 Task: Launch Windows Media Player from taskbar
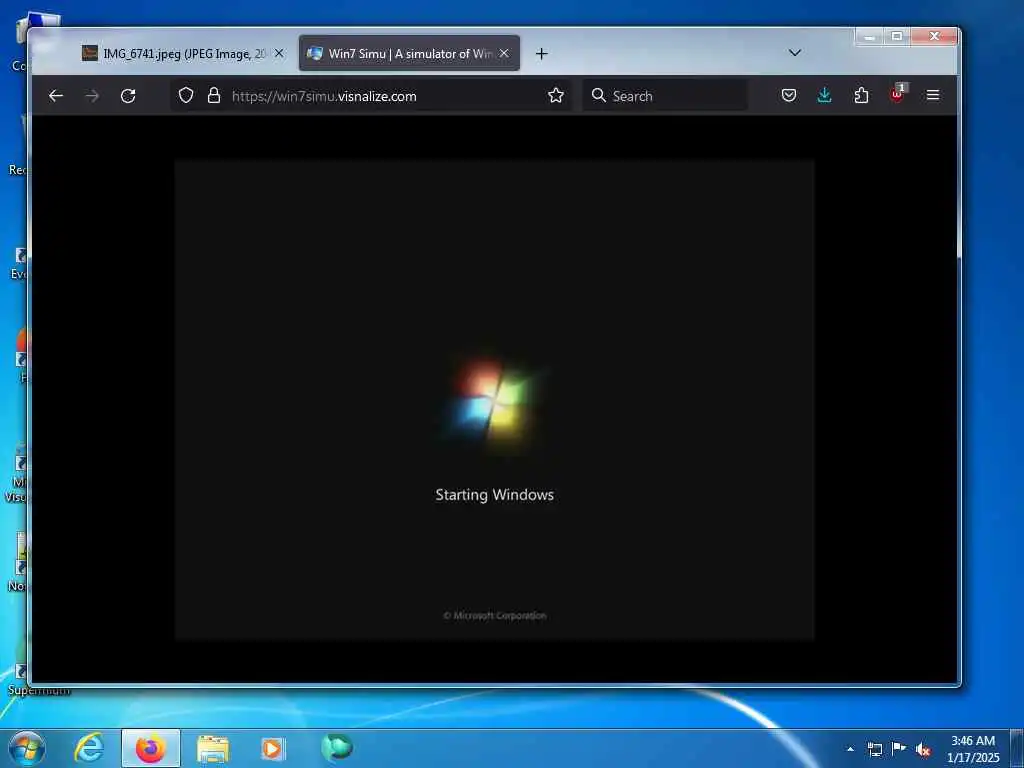tap(273, 748)
